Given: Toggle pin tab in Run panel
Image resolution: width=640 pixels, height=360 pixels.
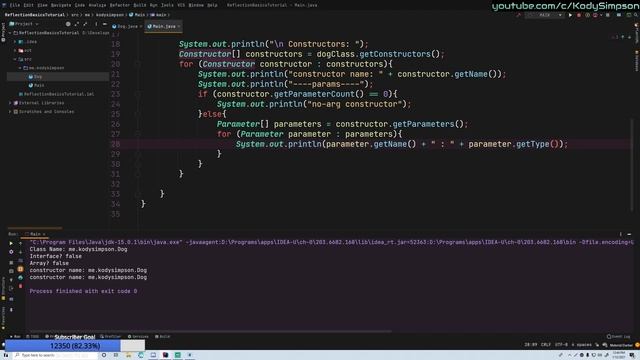Looking at the screenshot, I should click(x=11, y=310).
